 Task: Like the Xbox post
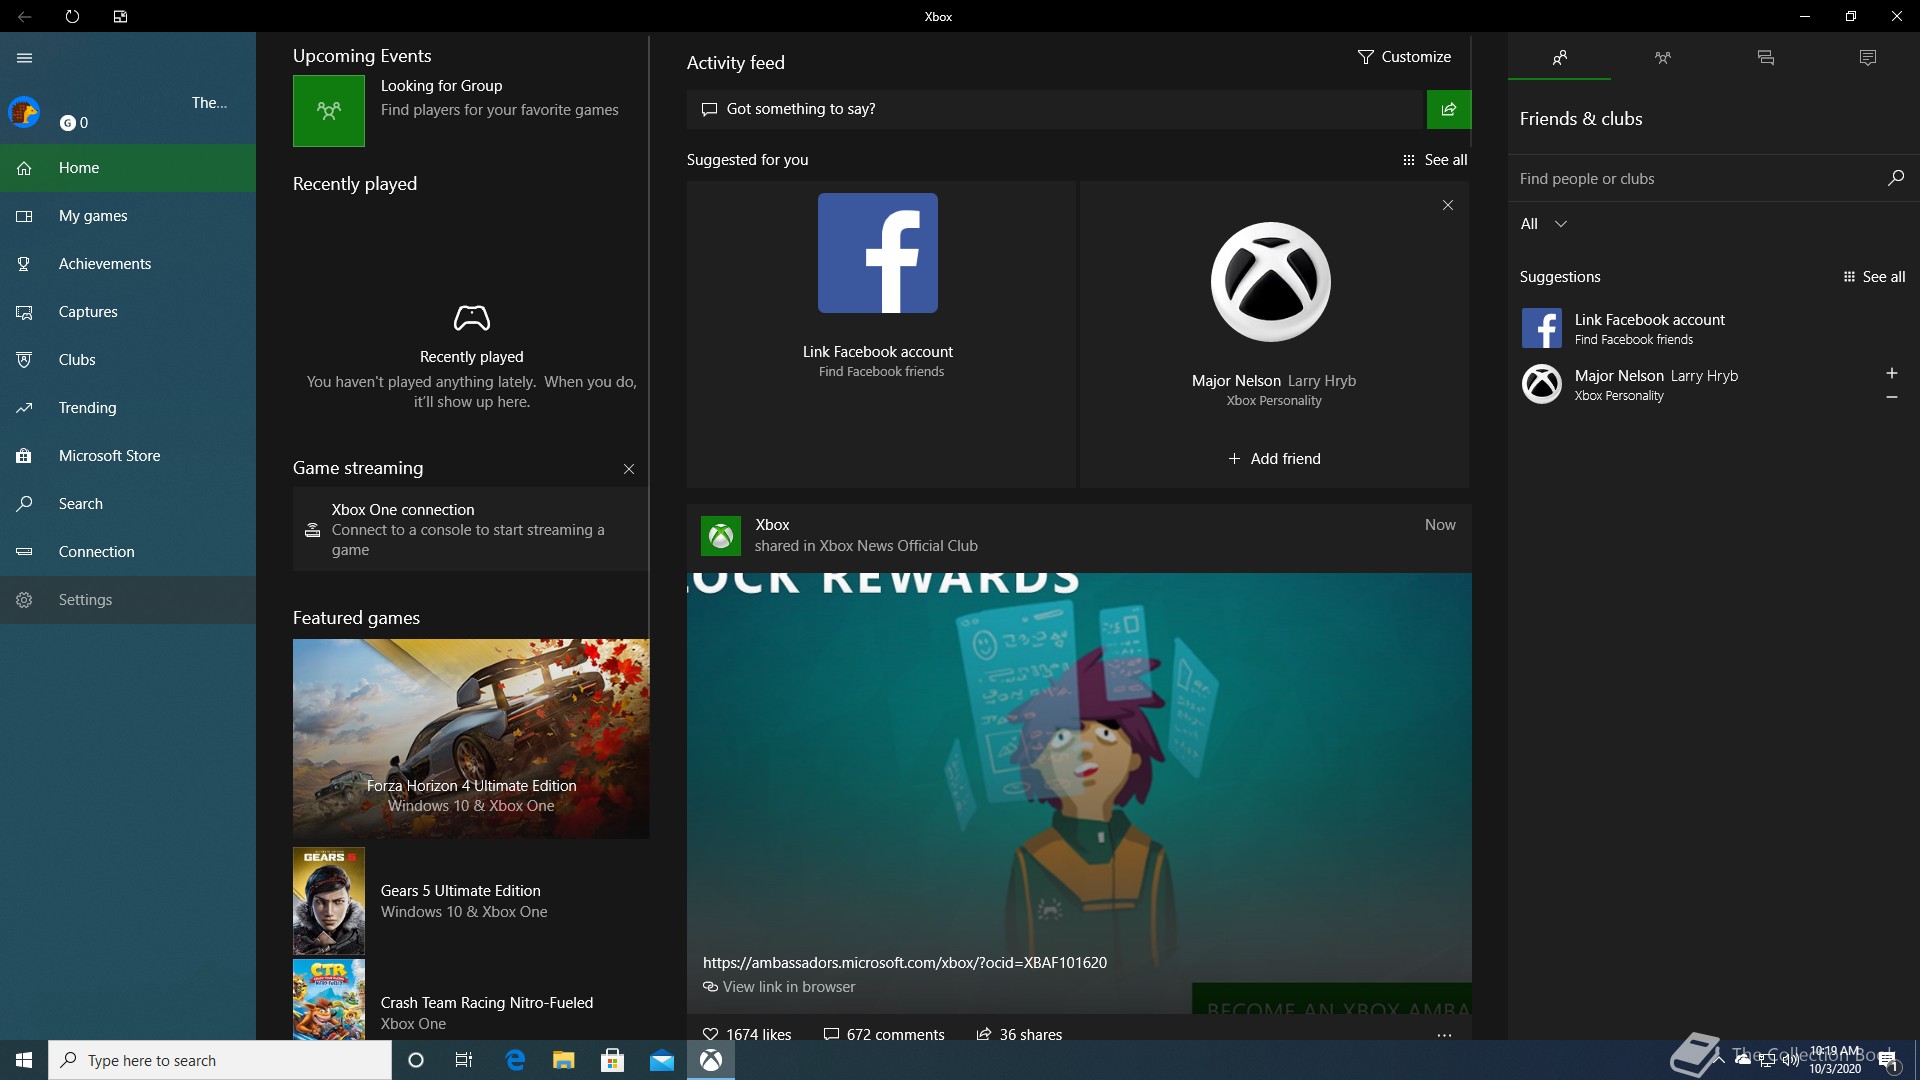[747, 1034]
